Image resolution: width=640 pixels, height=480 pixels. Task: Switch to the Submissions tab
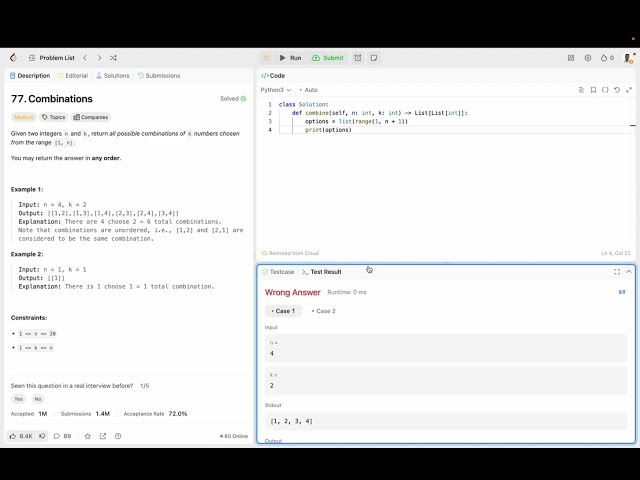click(x=159, y=76)
